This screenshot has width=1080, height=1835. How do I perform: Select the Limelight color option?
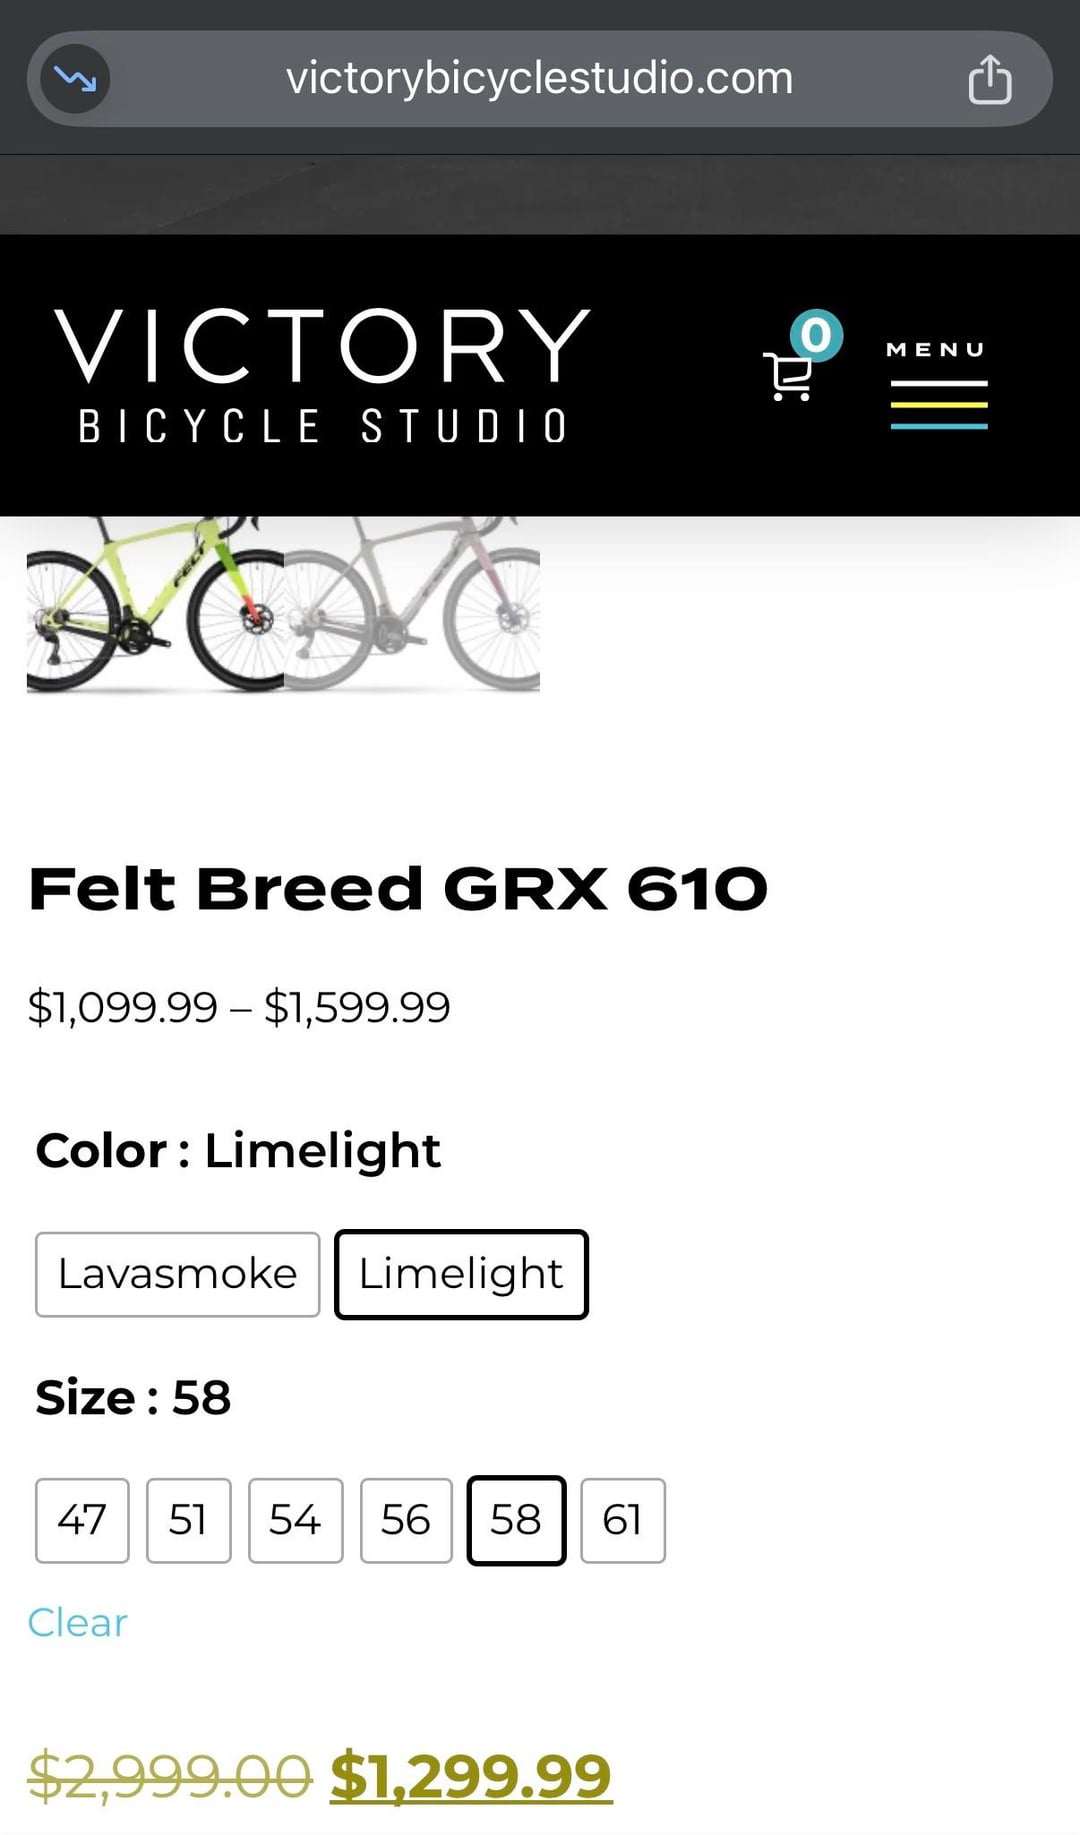pos(461,1274)
